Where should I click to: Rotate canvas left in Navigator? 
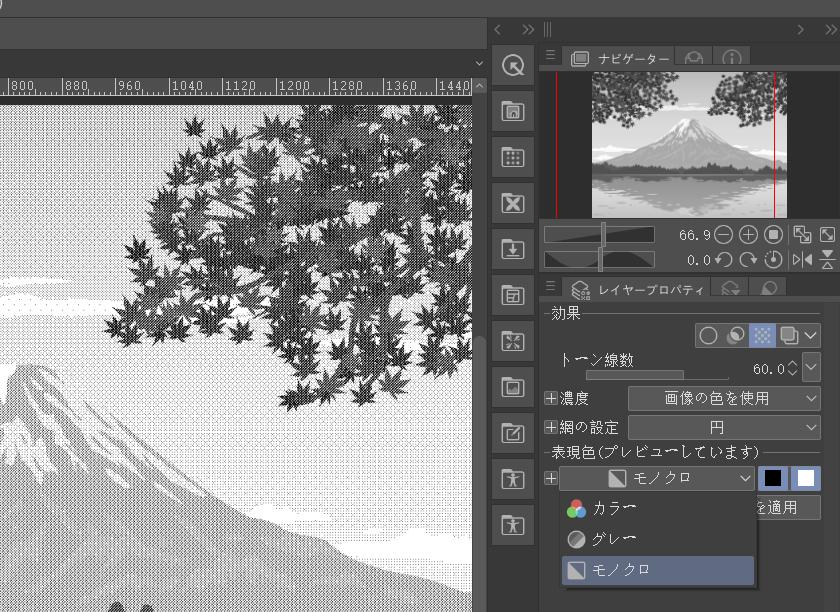724,260
